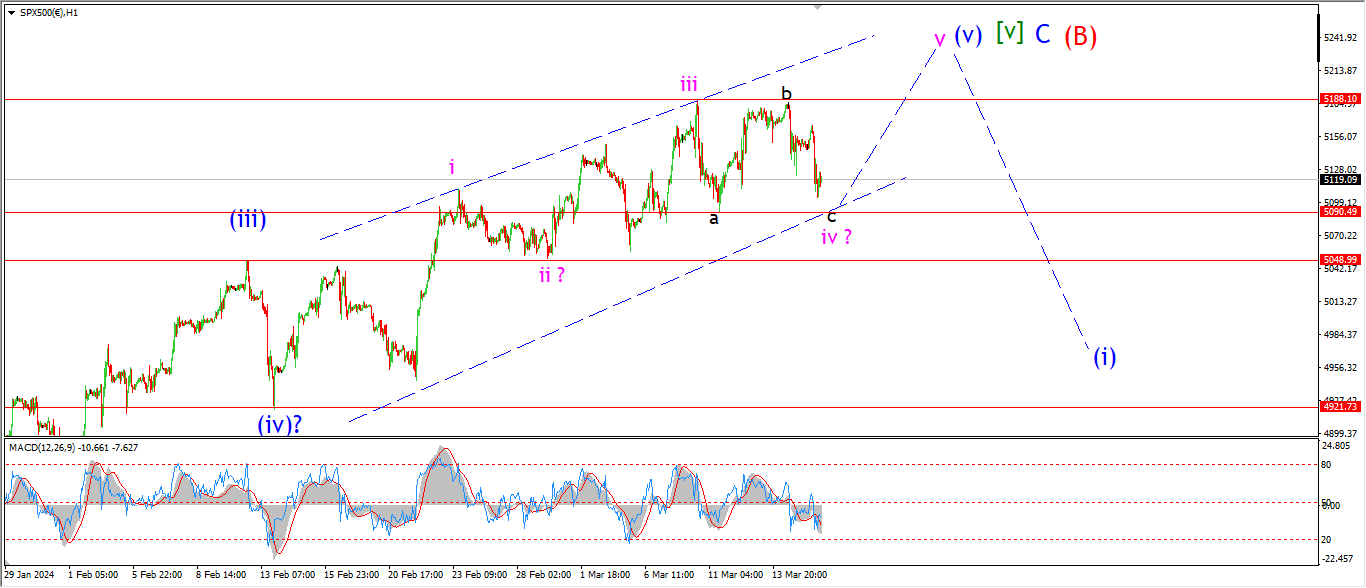Select the red (B) wave label

click(x=1080, y=37)
